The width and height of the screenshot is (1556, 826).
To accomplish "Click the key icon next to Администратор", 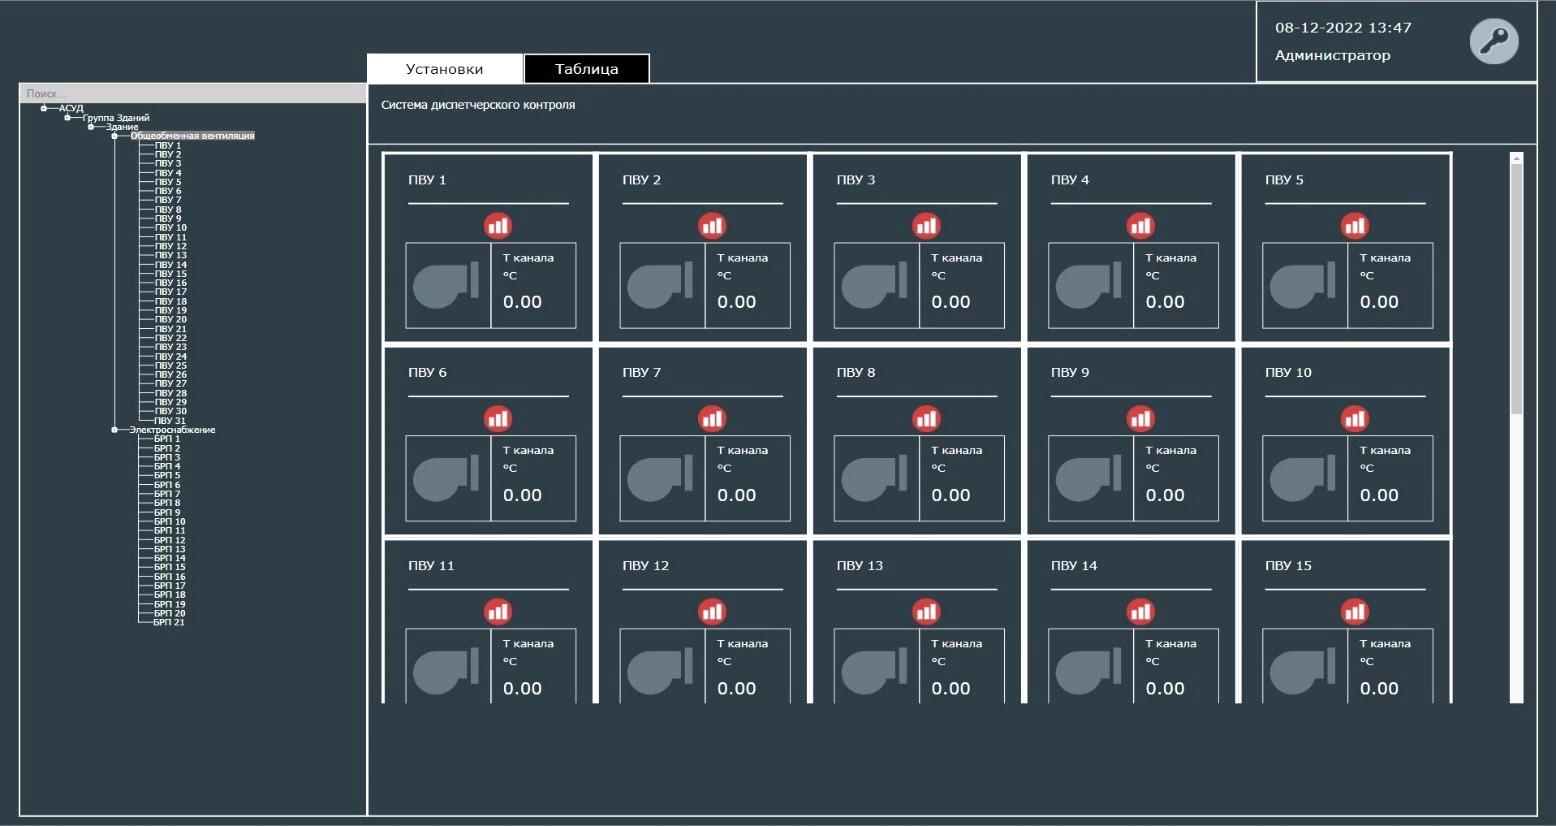I will [1493, 41].
